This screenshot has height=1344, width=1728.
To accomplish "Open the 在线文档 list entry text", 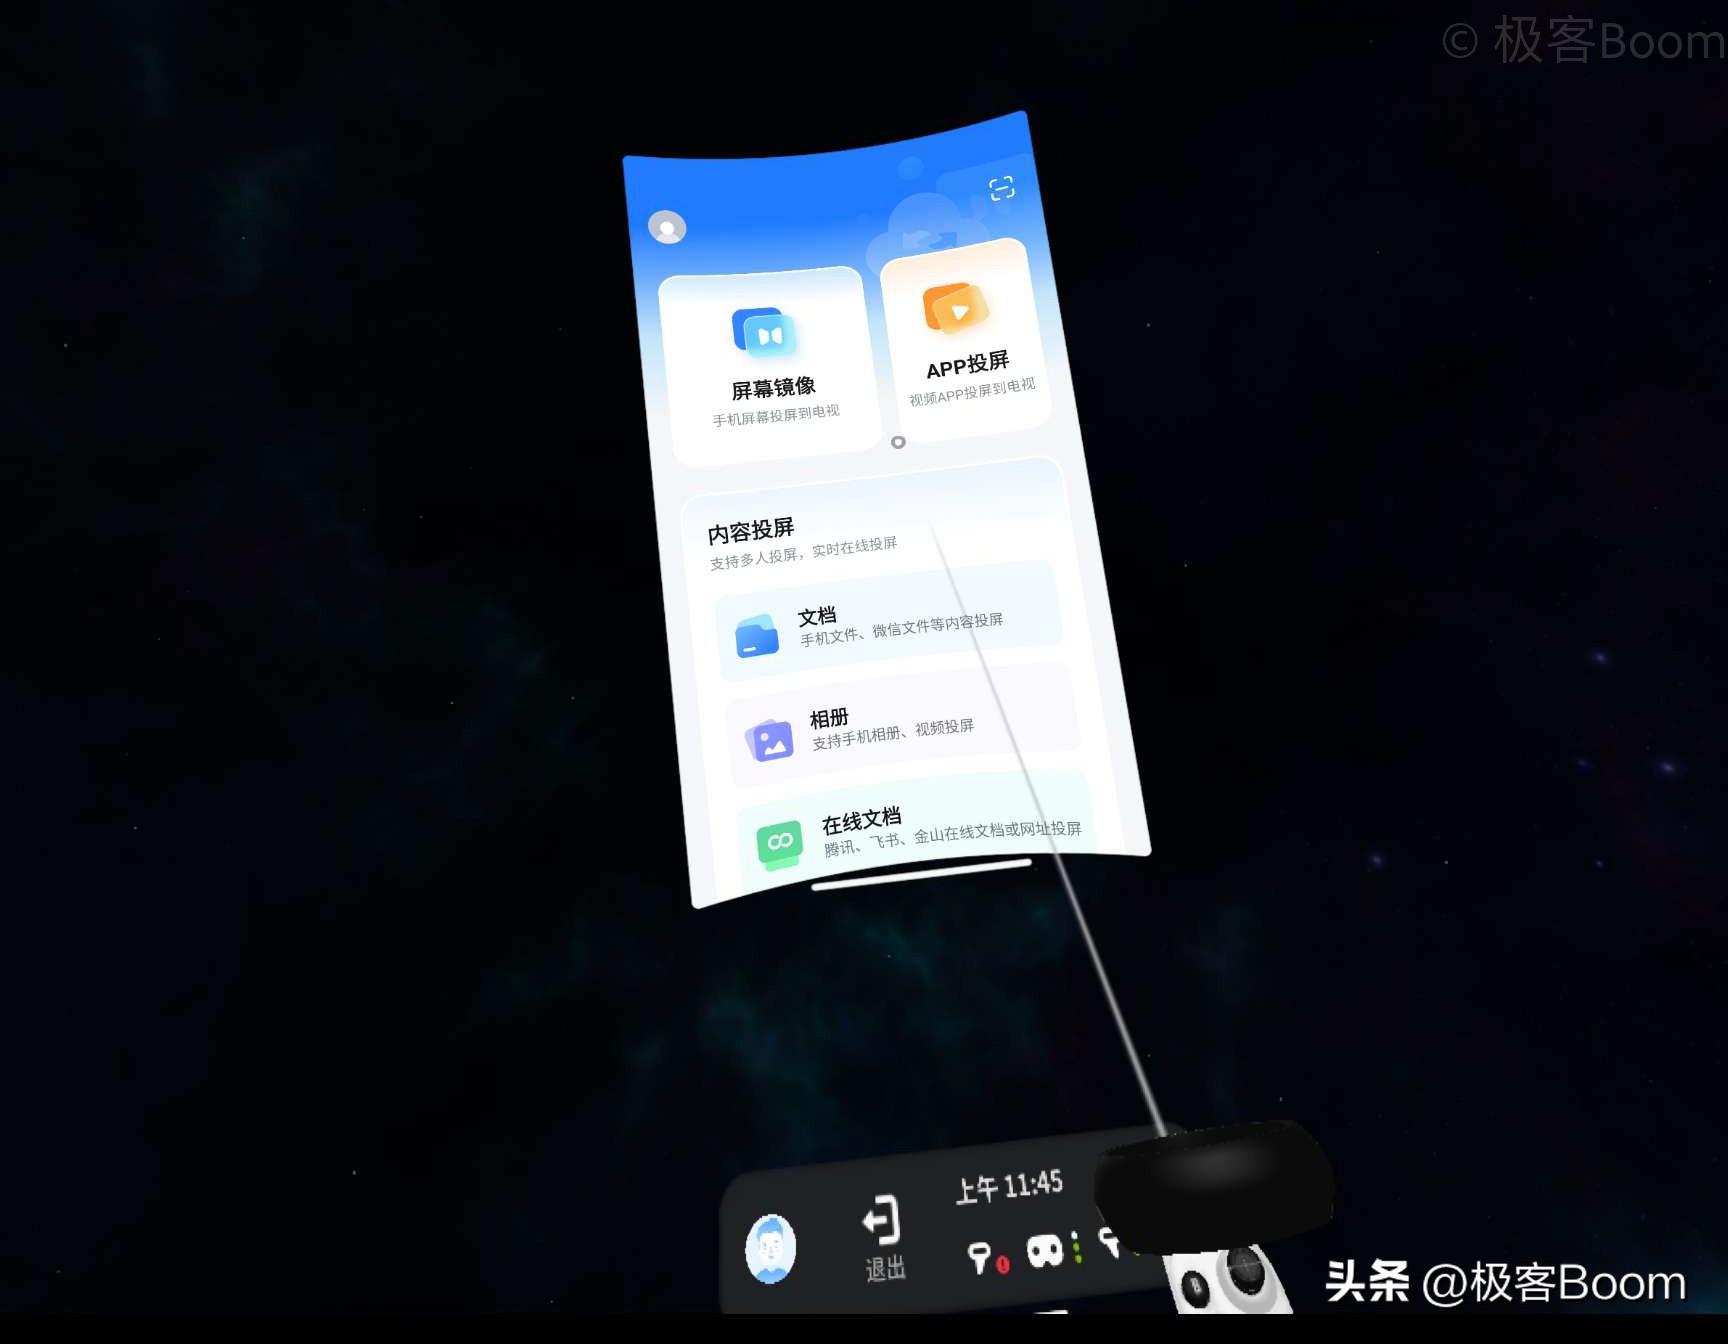I will pos(861,821).
